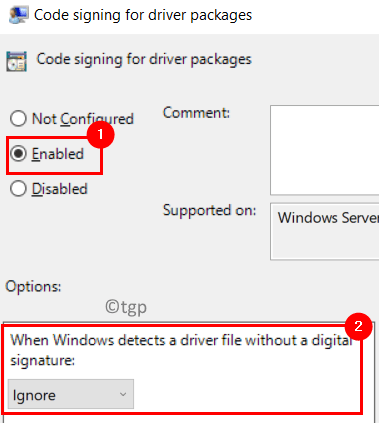Select the Not Configured radio button

pyautogui.click(x=18, y=119)
